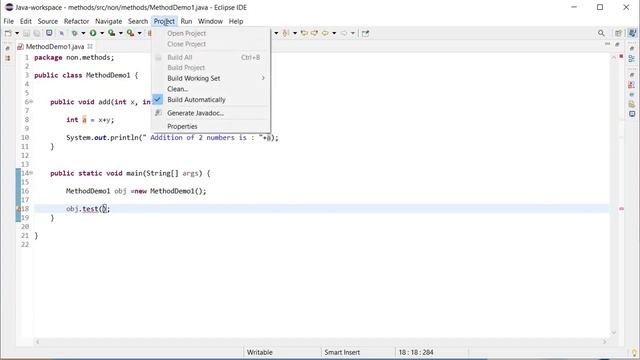Click the toolbar Search magnifier icon

coord(601,33)
